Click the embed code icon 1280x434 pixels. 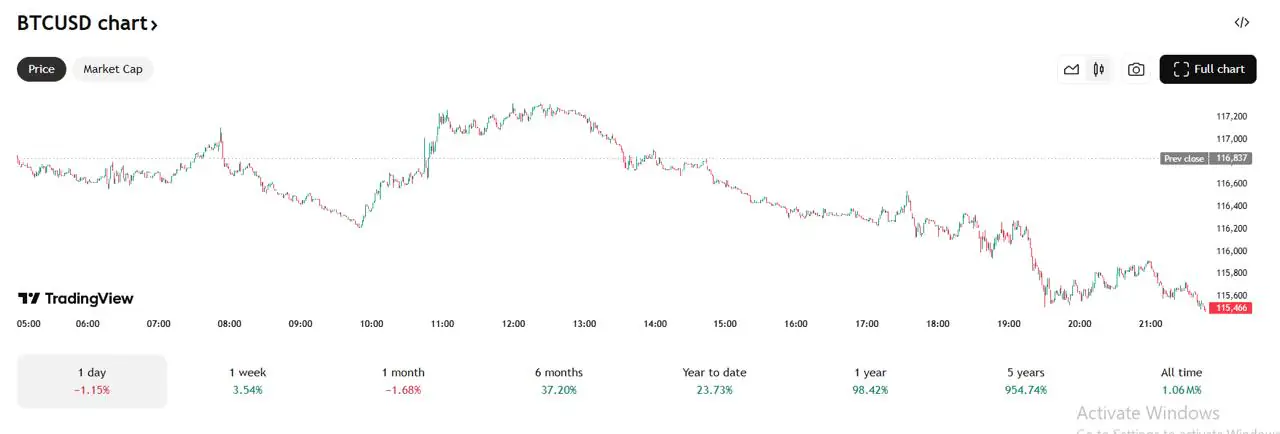[x=1241, y=22]
